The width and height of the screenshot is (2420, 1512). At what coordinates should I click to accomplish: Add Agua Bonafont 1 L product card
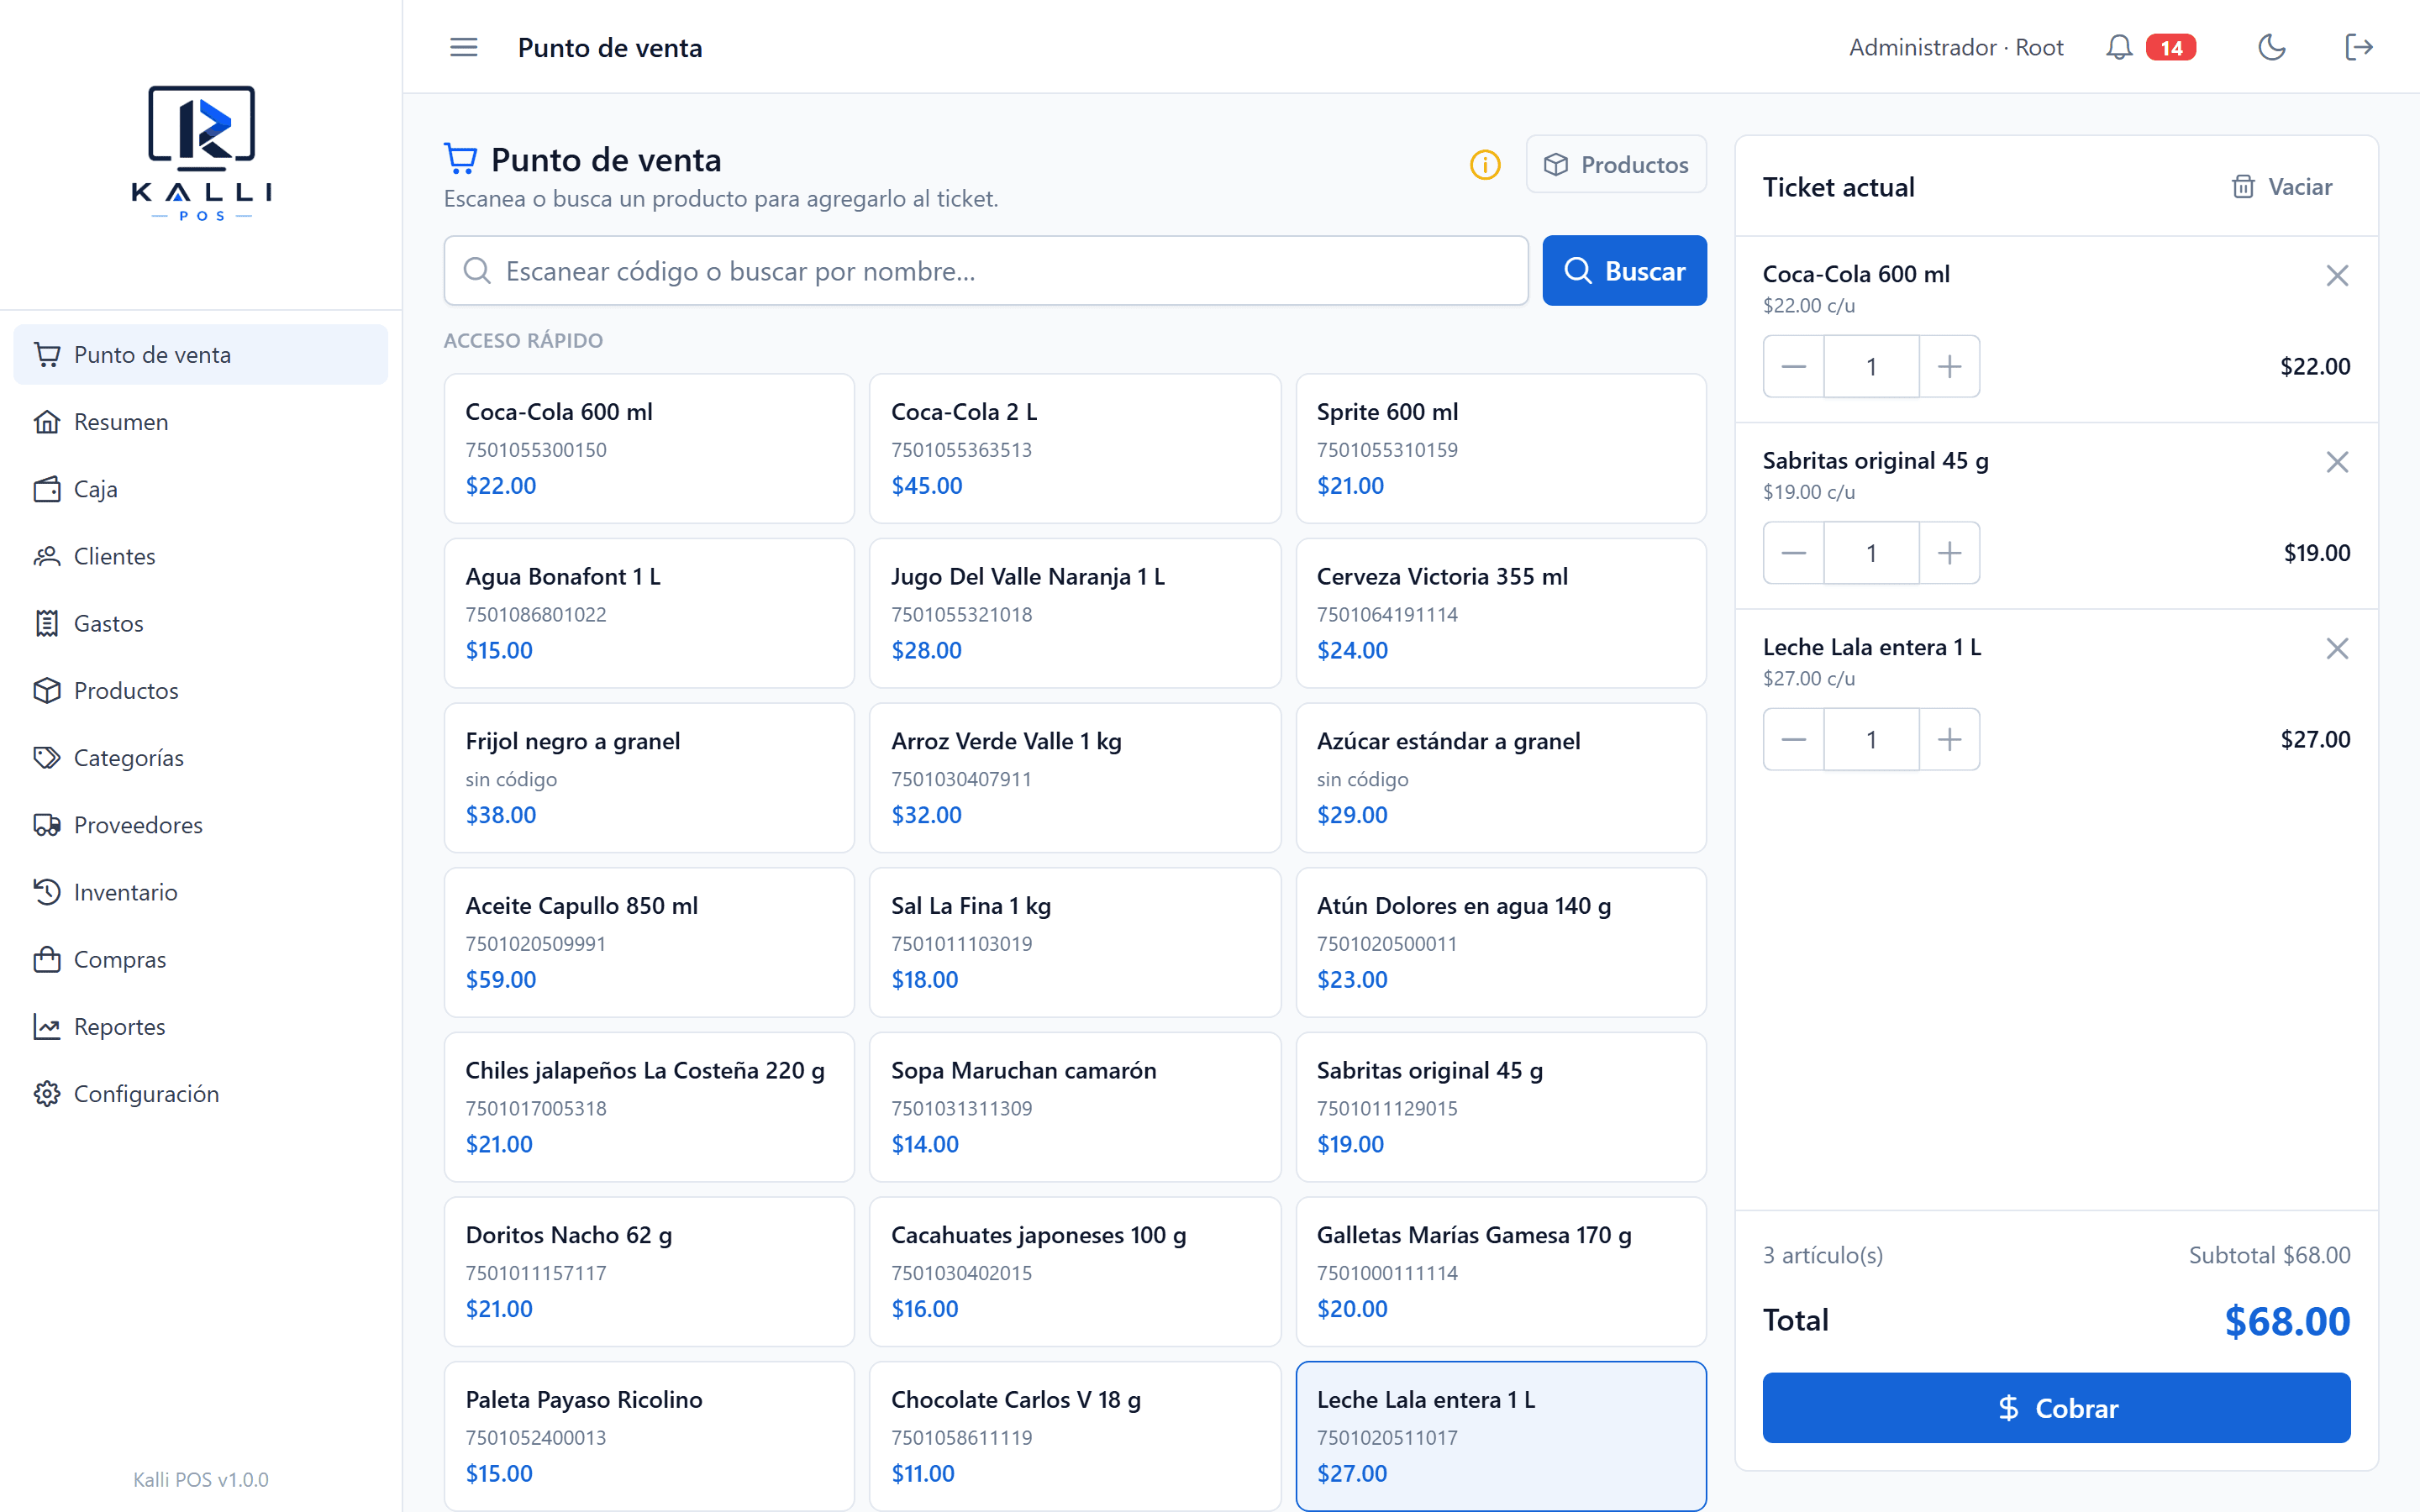[649, 613]
